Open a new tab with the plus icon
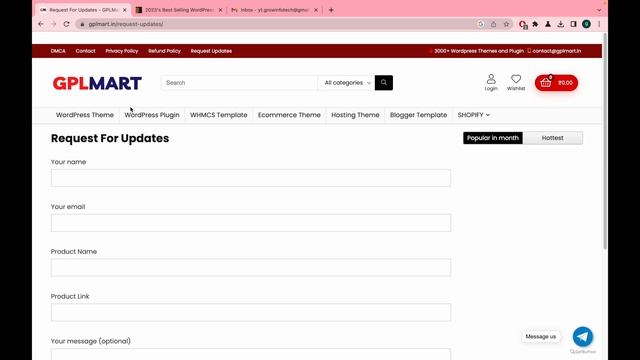The height and width of the screenshot is (360, 640). point(331,10)
